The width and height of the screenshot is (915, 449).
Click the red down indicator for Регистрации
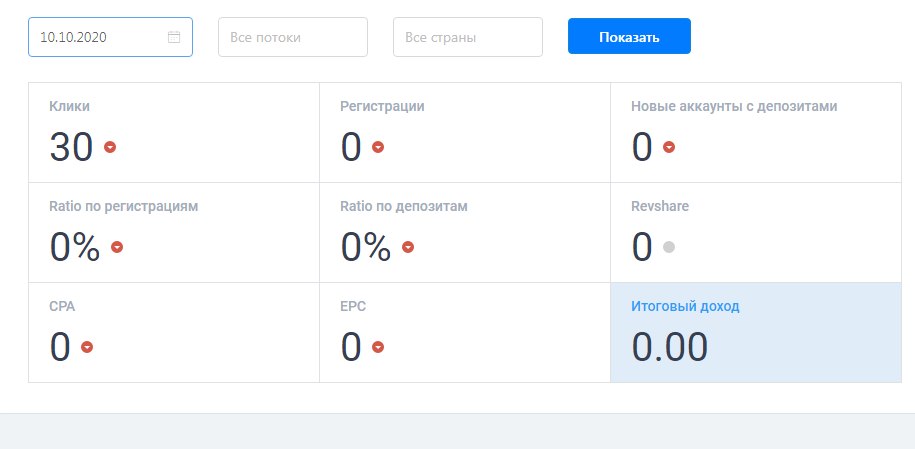[x=378, y=147]
